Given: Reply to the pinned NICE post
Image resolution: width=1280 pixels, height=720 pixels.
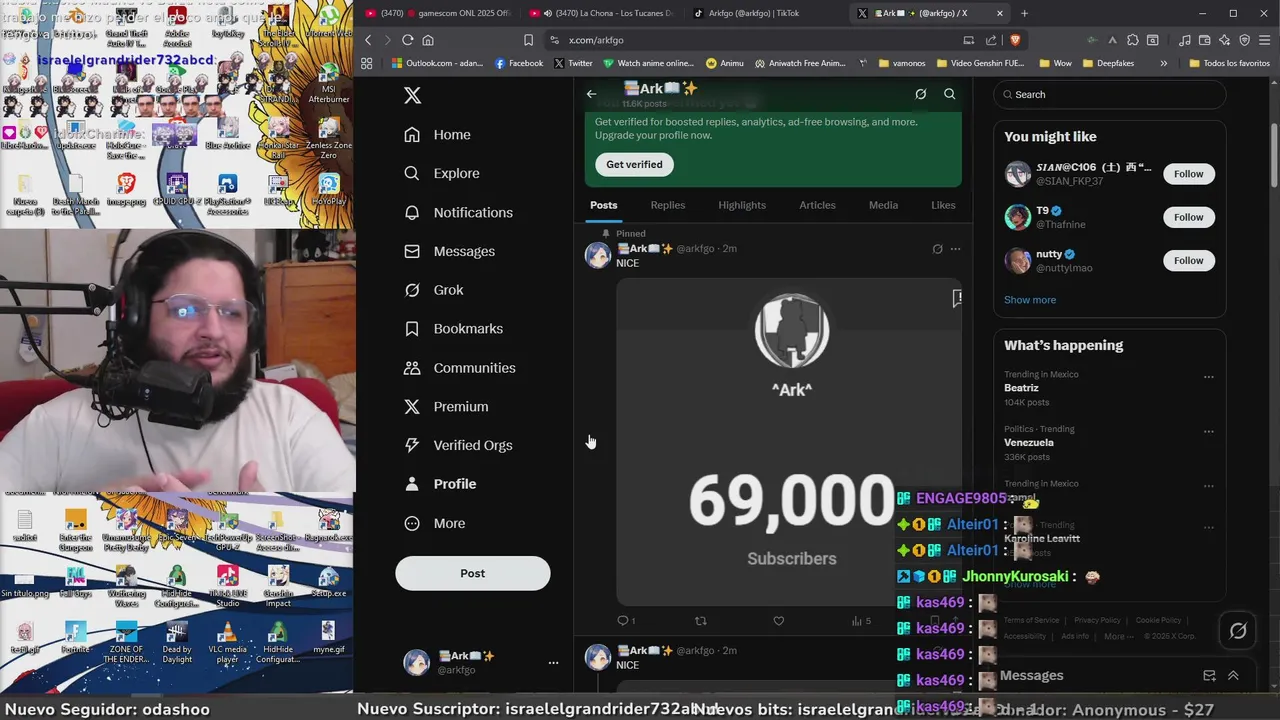Looking at the screenshot, I should point(626,621).
